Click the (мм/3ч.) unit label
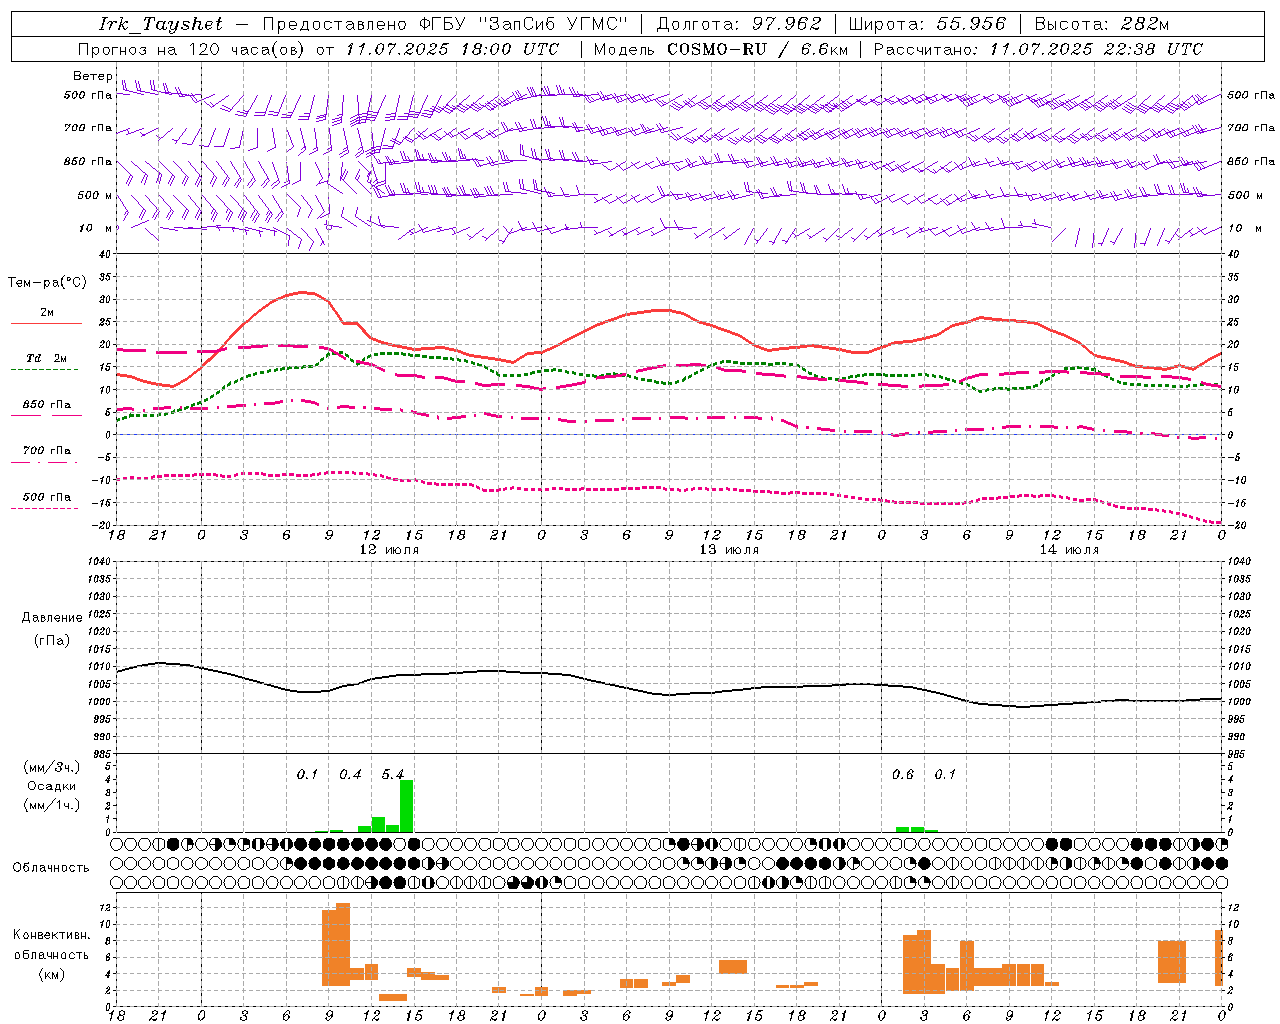1280x1024 pixels. (x=52, y=767)
